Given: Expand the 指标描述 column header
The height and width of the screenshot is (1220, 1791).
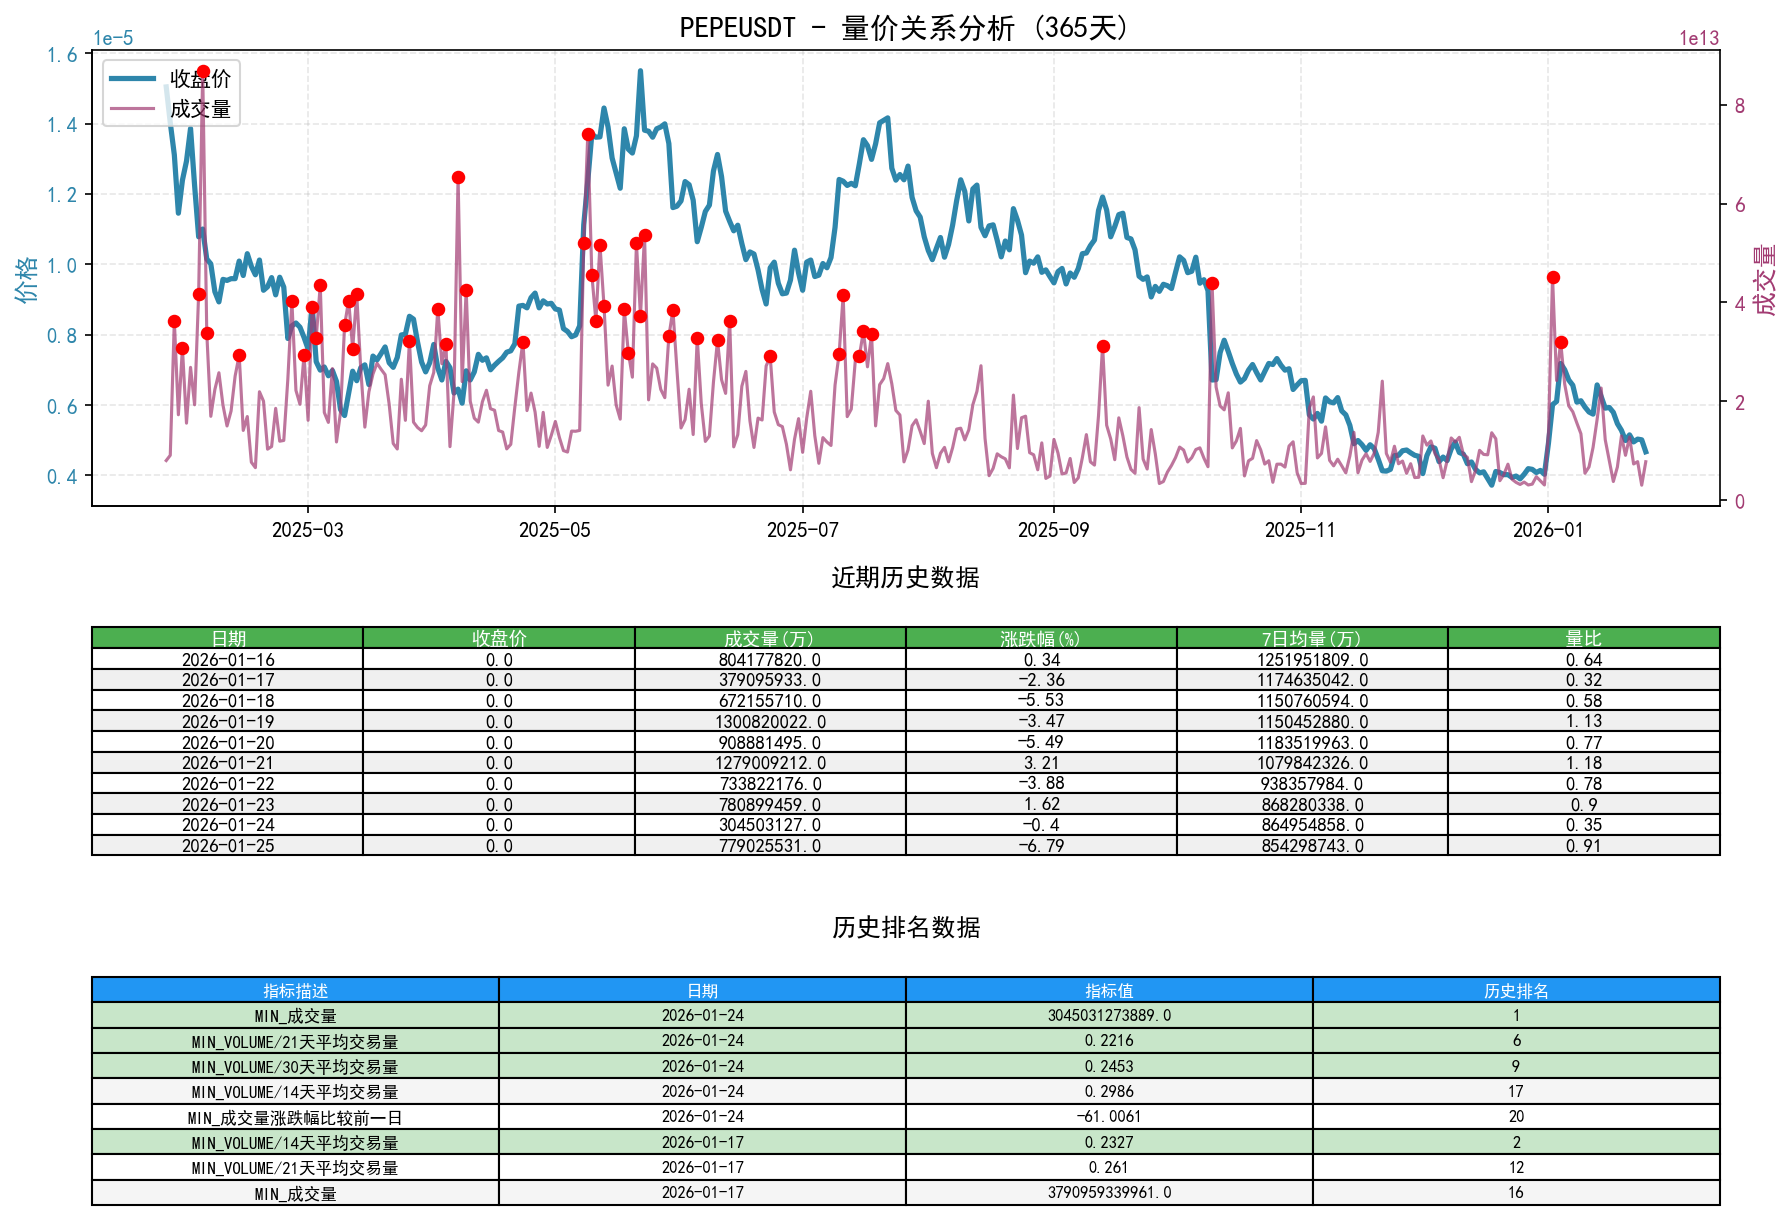Looking at the screenshot, I should [294, 991].
